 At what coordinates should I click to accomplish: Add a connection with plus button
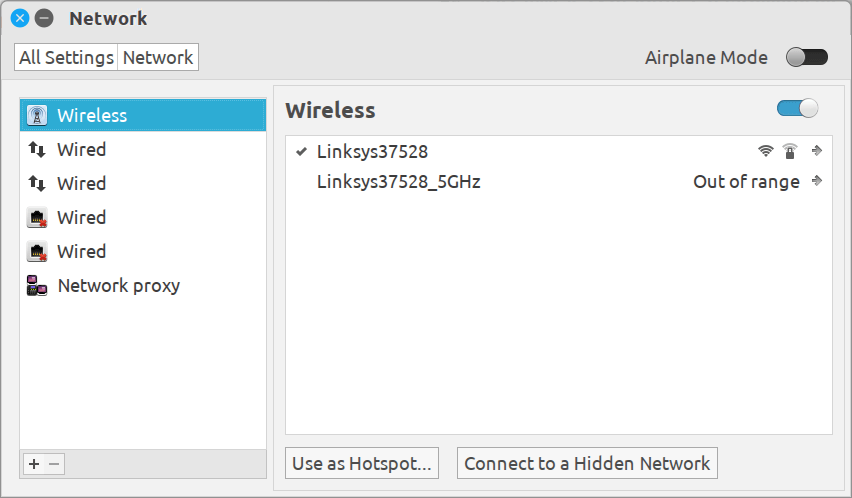point(34,464)
